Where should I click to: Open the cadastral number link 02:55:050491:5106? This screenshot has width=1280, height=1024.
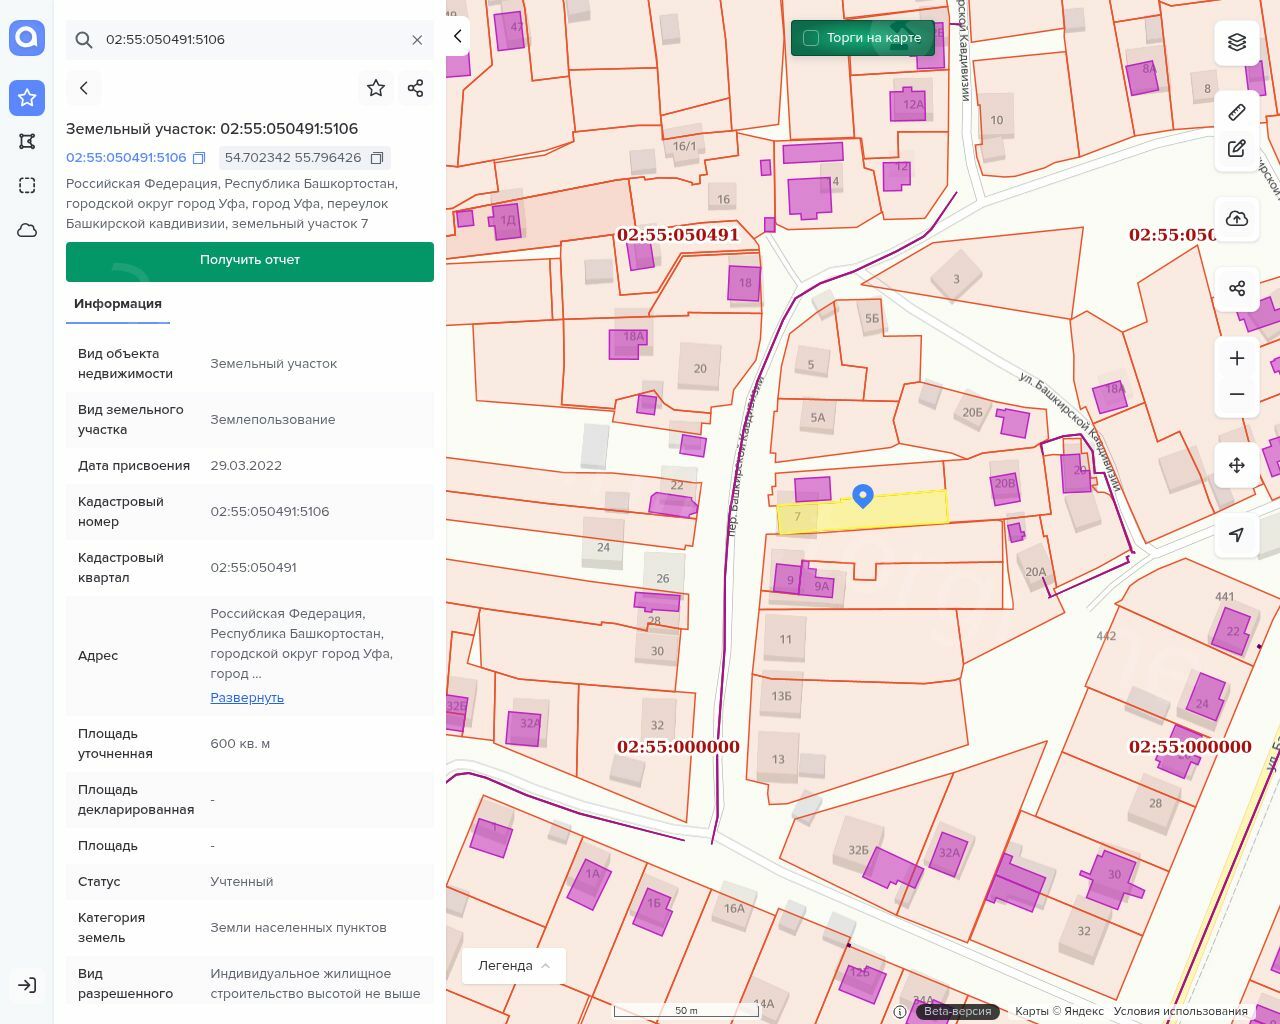(x=126, y=158)
